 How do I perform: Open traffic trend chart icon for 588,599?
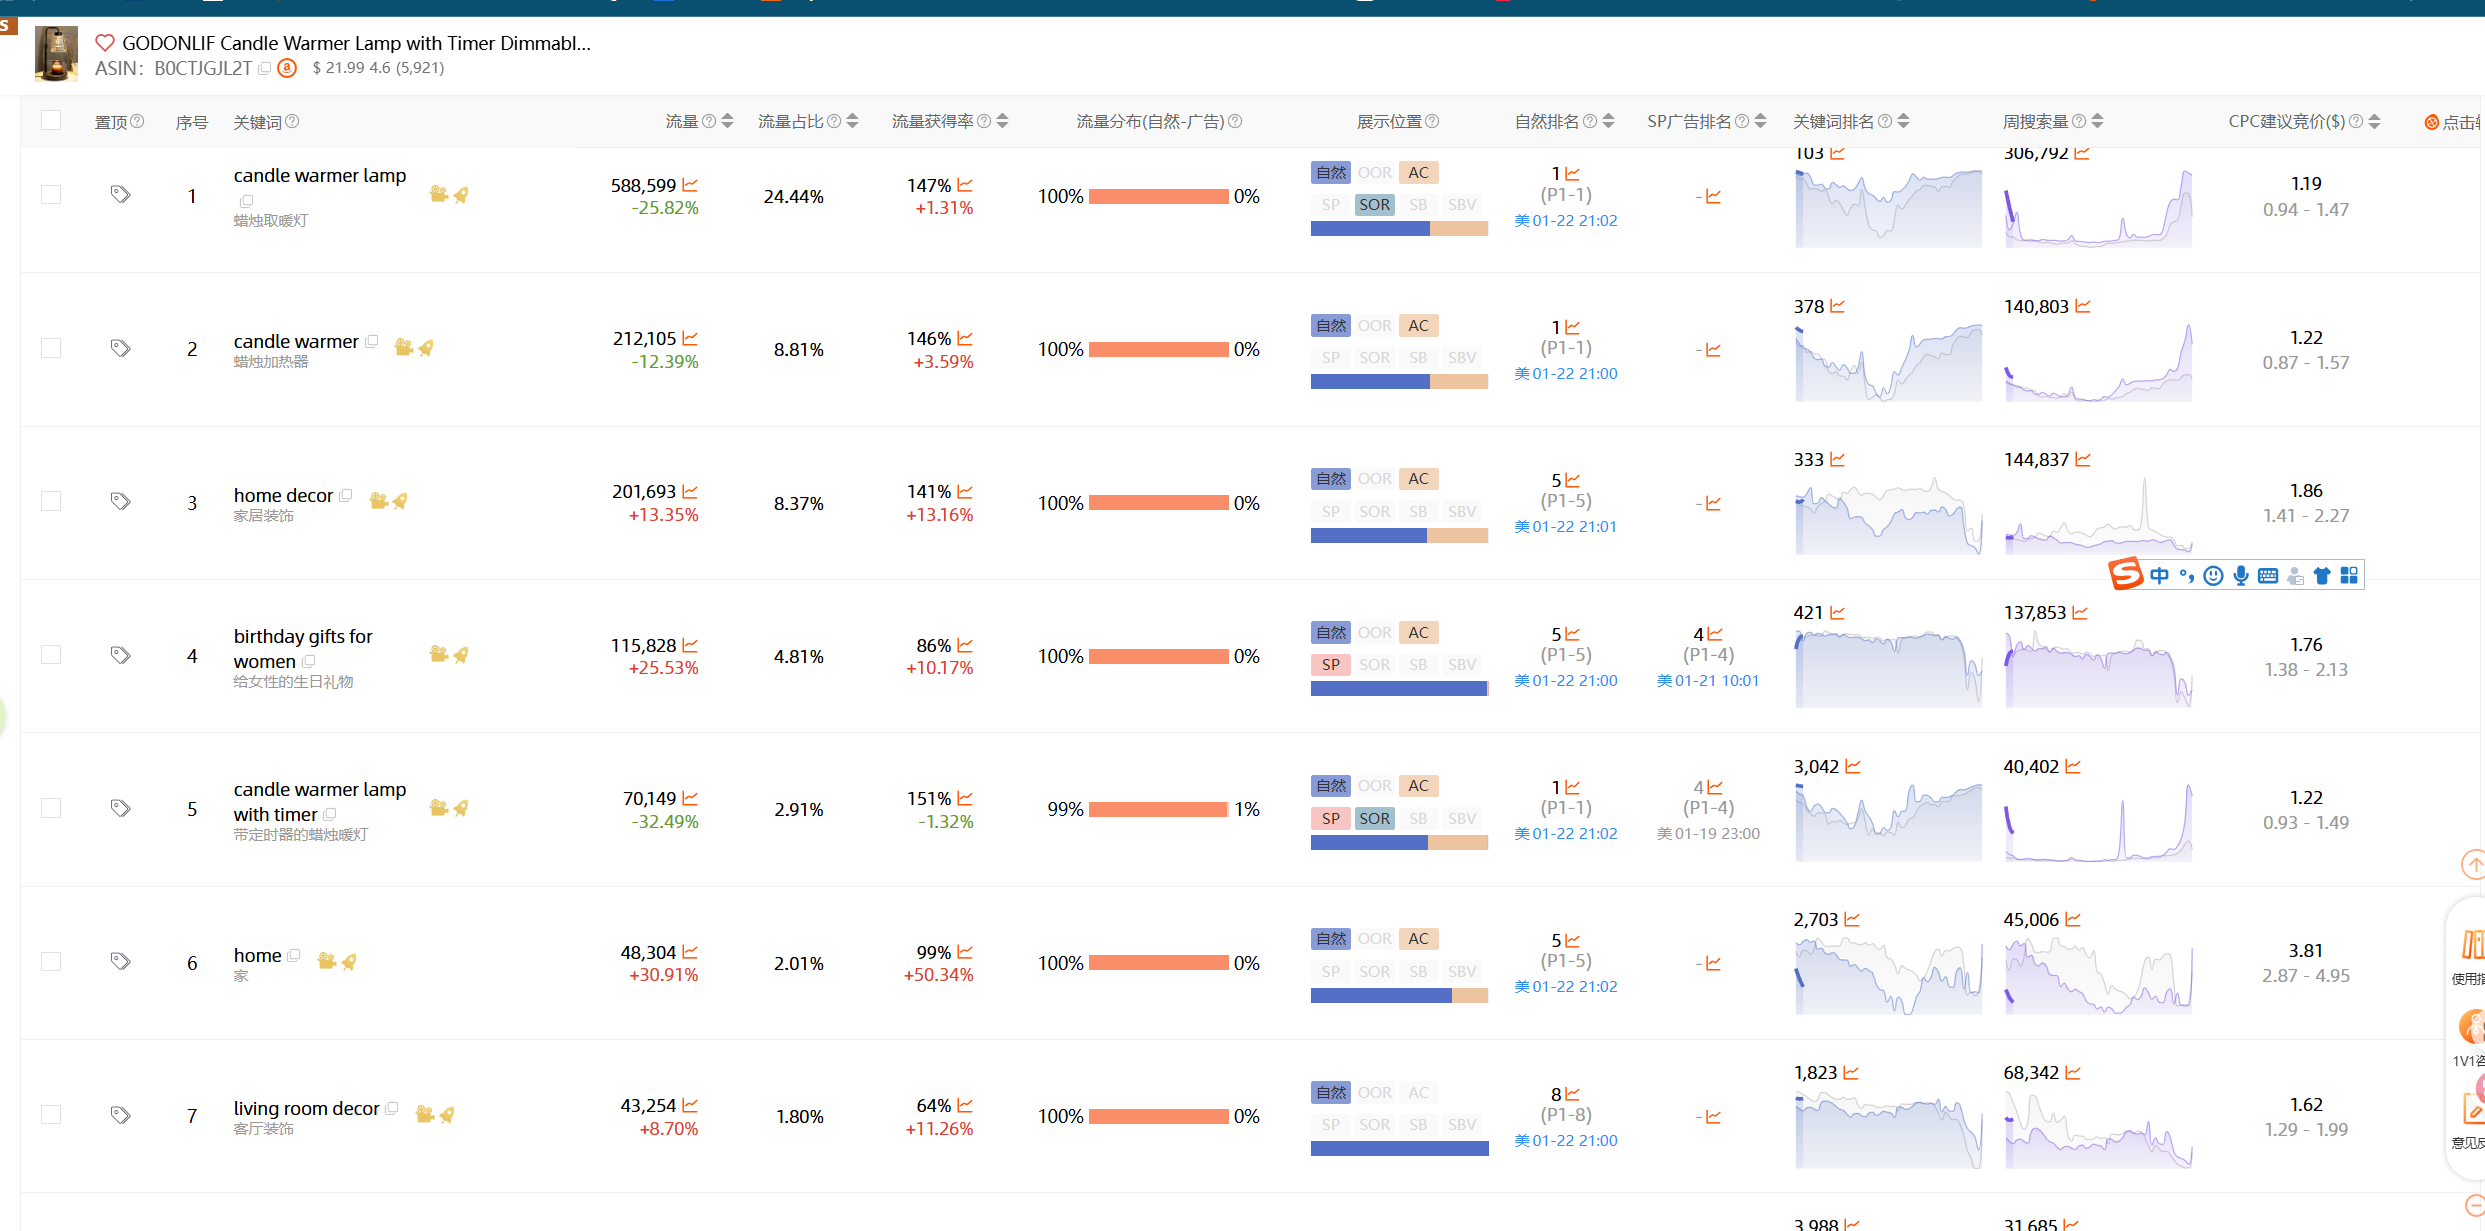[x=690, y=185]
